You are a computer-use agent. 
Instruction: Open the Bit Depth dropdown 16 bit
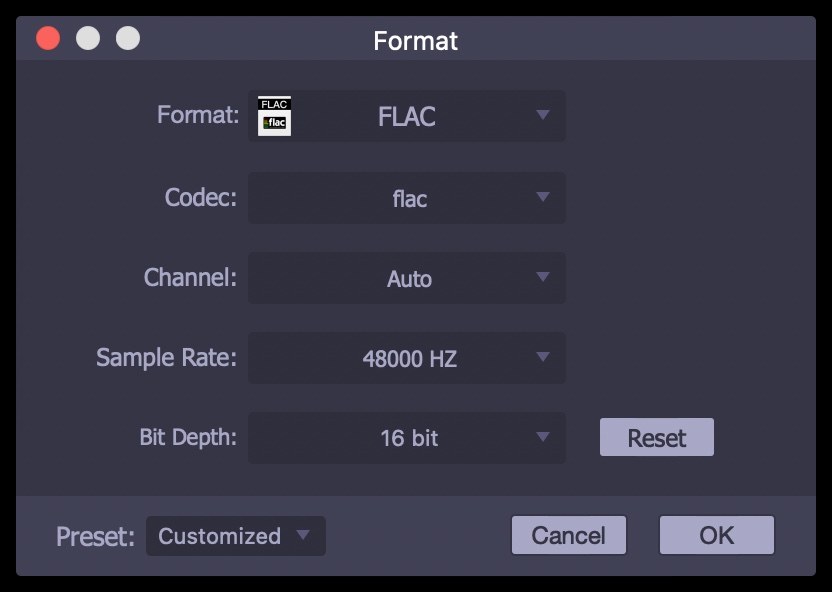tap(406, 438)
